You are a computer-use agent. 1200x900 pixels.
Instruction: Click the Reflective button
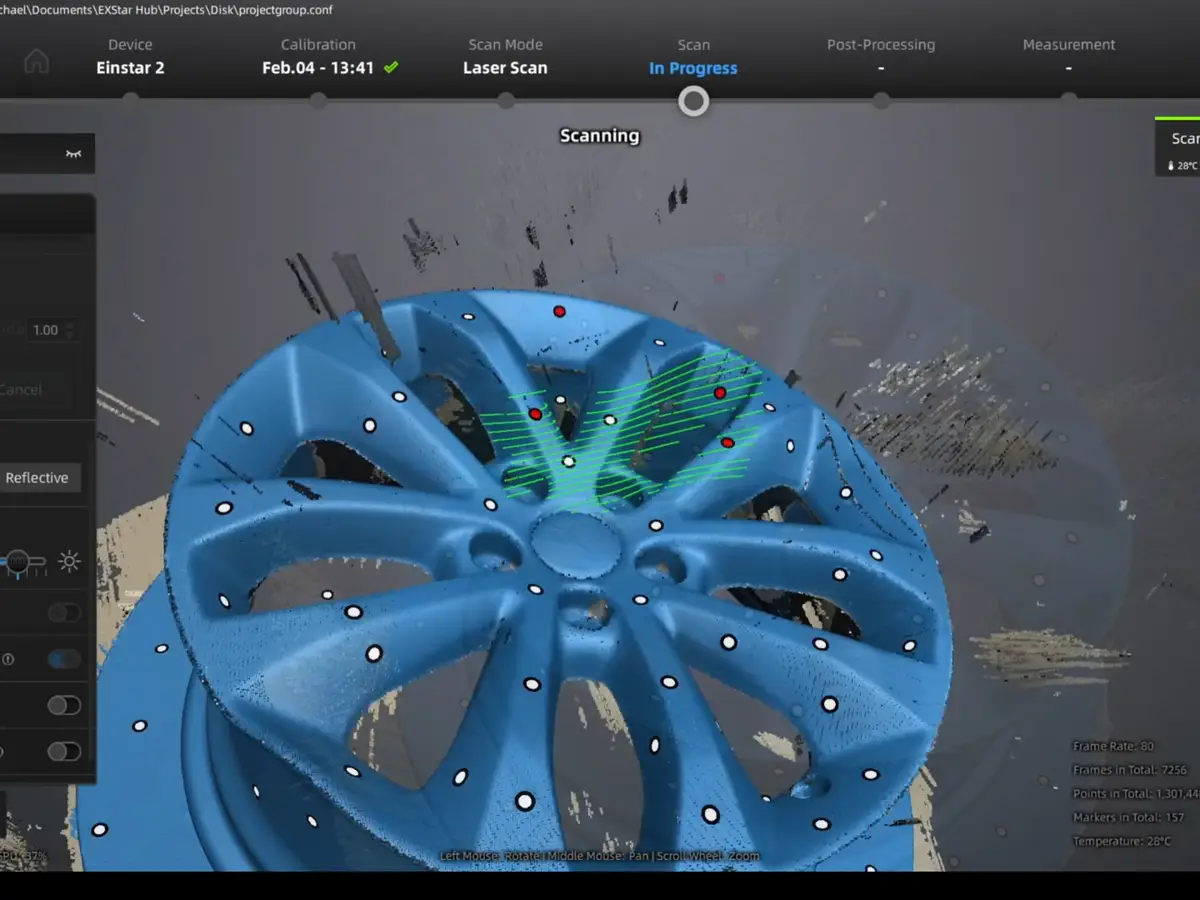pyautogui.click(x=38, y=478)
